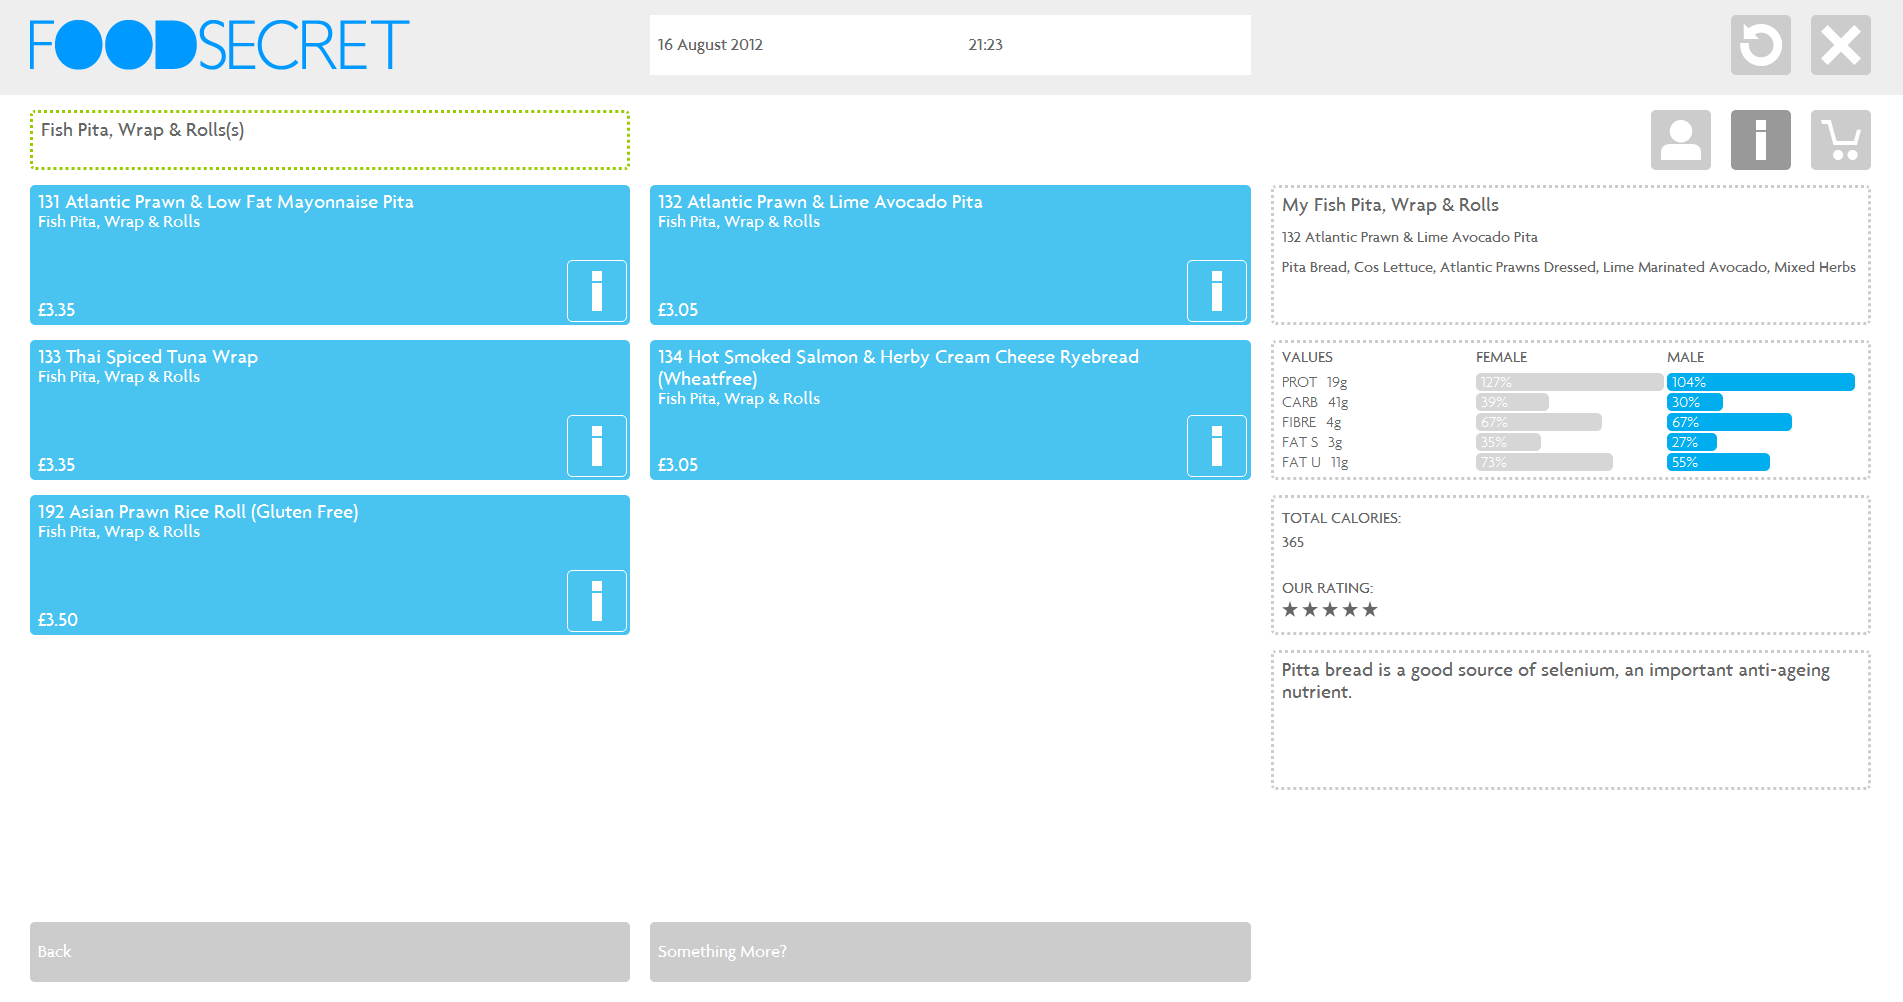Click the Fish Pita, Wrap & Rolls(s) heading box
Viewport: 1903px width, 1002px height.
330,140
